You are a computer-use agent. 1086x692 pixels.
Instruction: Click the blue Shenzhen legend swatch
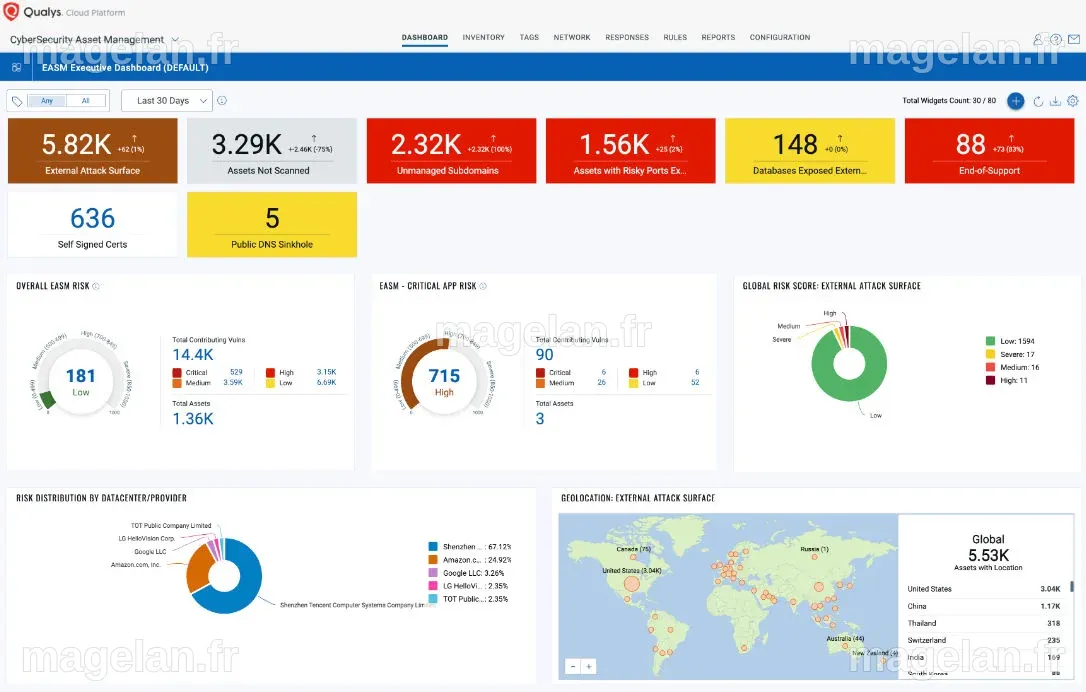[x=433, y=547]
